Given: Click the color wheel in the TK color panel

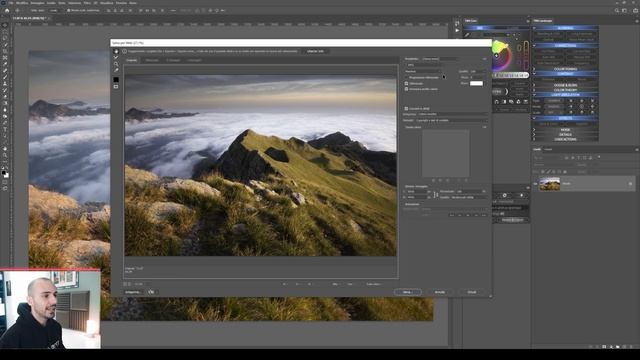Looking at the screenshot, I should [501, 56].
